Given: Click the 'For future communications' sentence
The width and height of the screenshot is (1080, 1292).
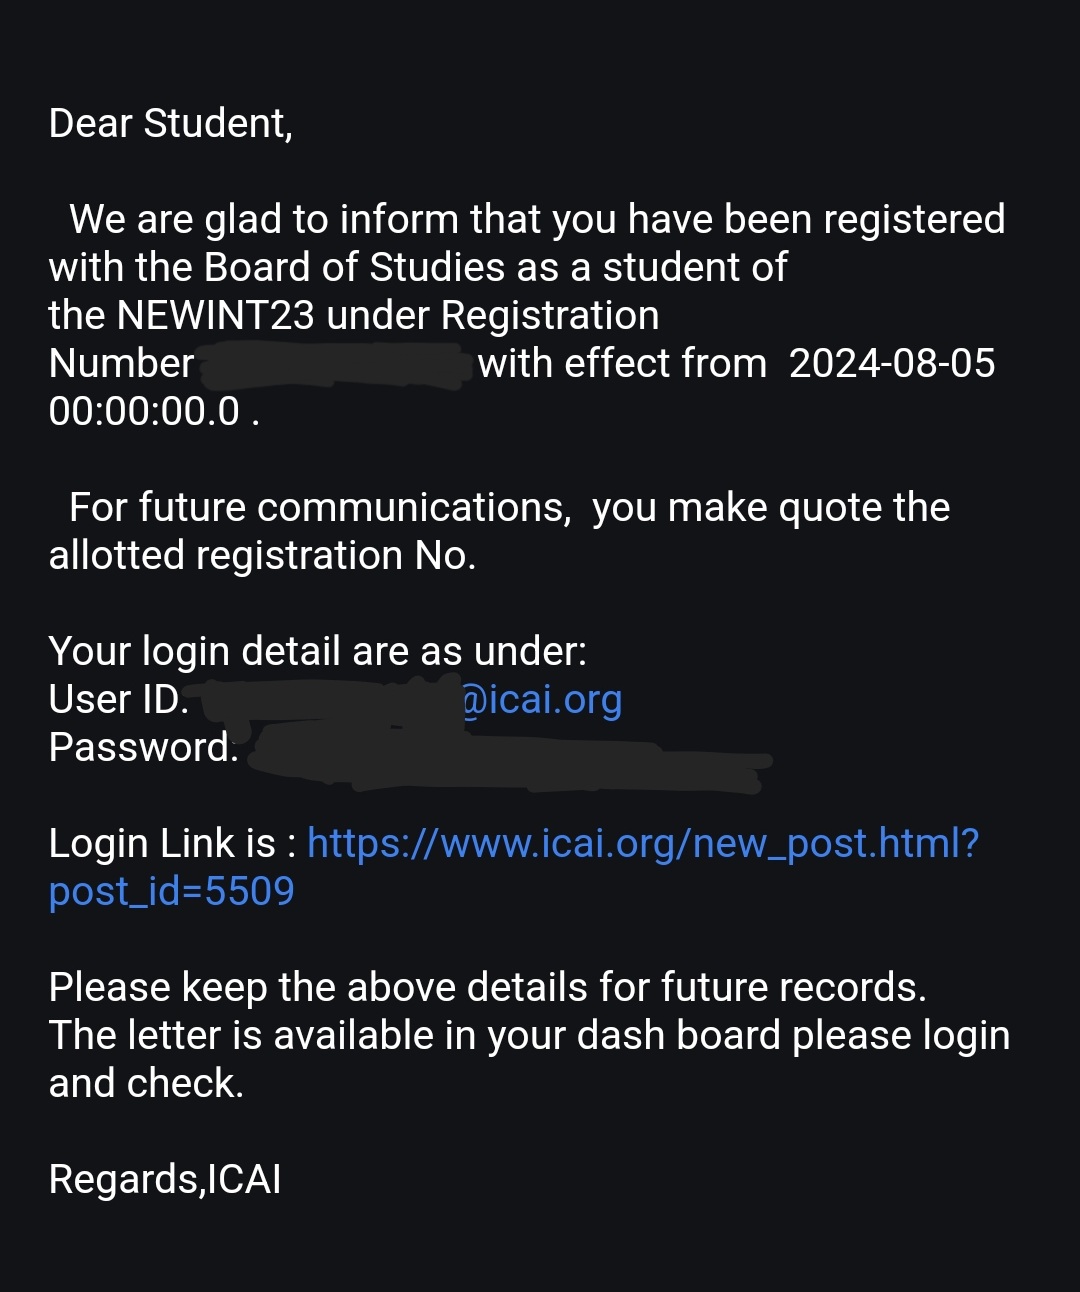Looking at the screenshot, I should click(509, 508).
